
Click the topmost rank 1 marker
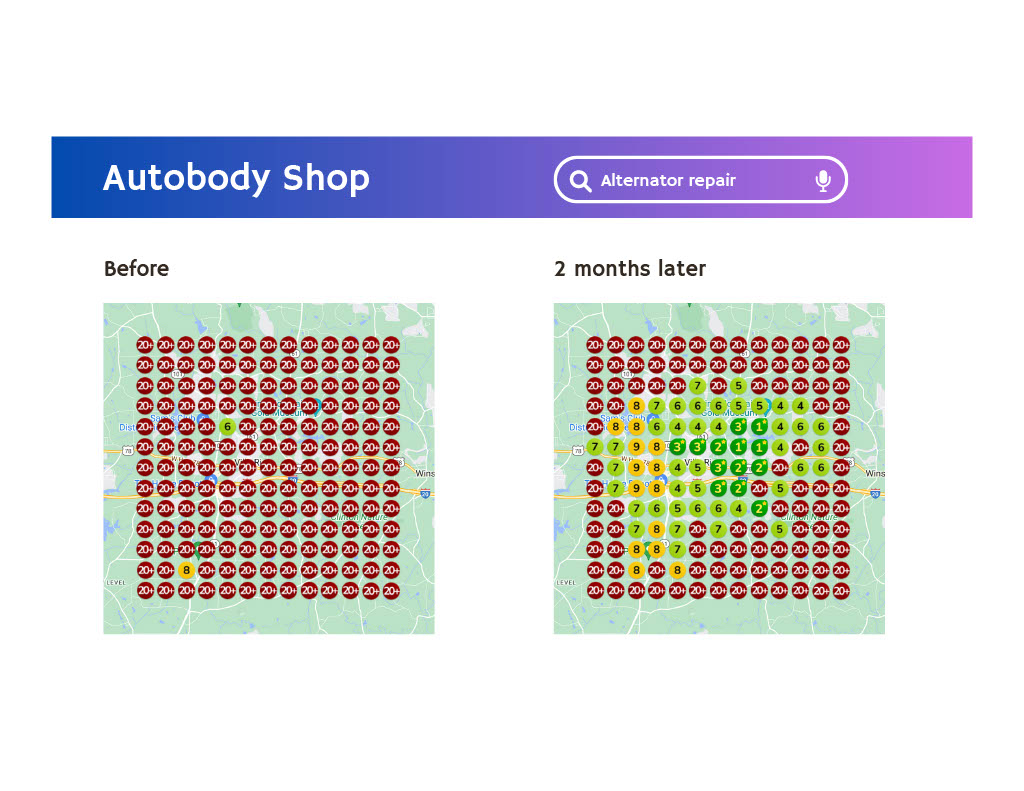tap(760, 427)
